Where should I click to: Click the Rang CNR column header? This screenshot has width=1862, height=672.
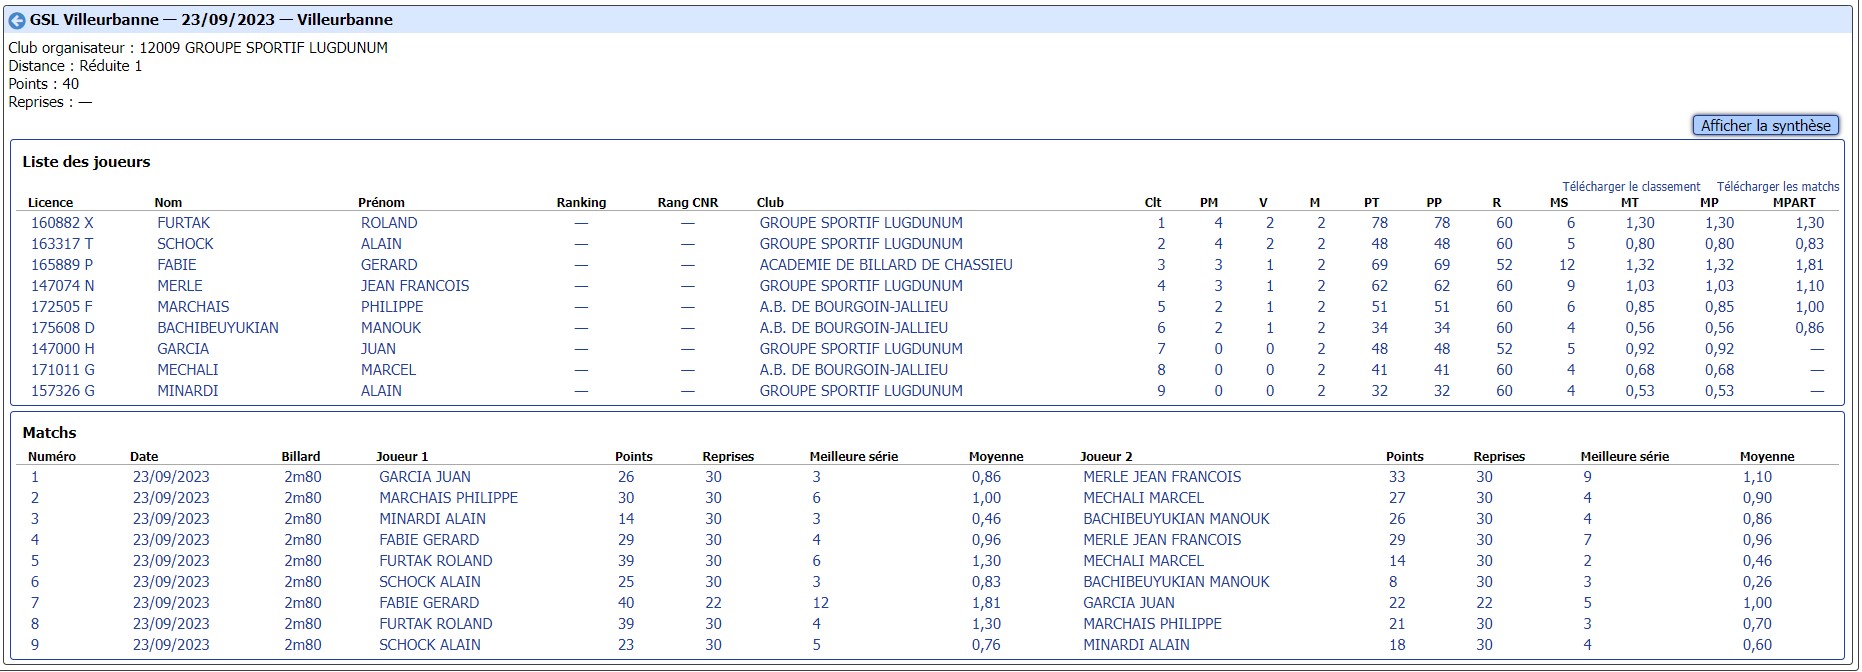pos(688,203)
